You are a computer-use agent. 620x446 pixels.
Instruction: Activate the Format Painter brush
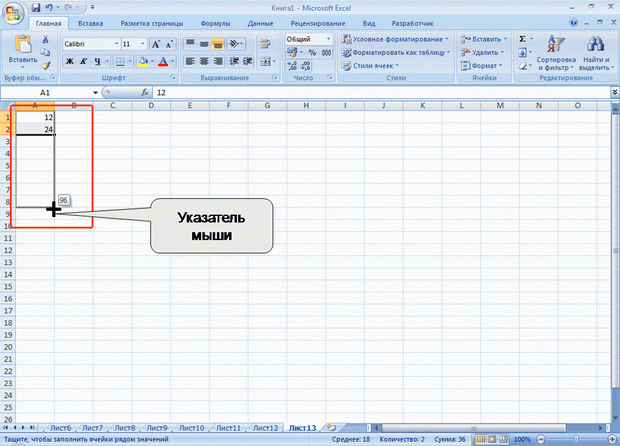click(45, 65)
